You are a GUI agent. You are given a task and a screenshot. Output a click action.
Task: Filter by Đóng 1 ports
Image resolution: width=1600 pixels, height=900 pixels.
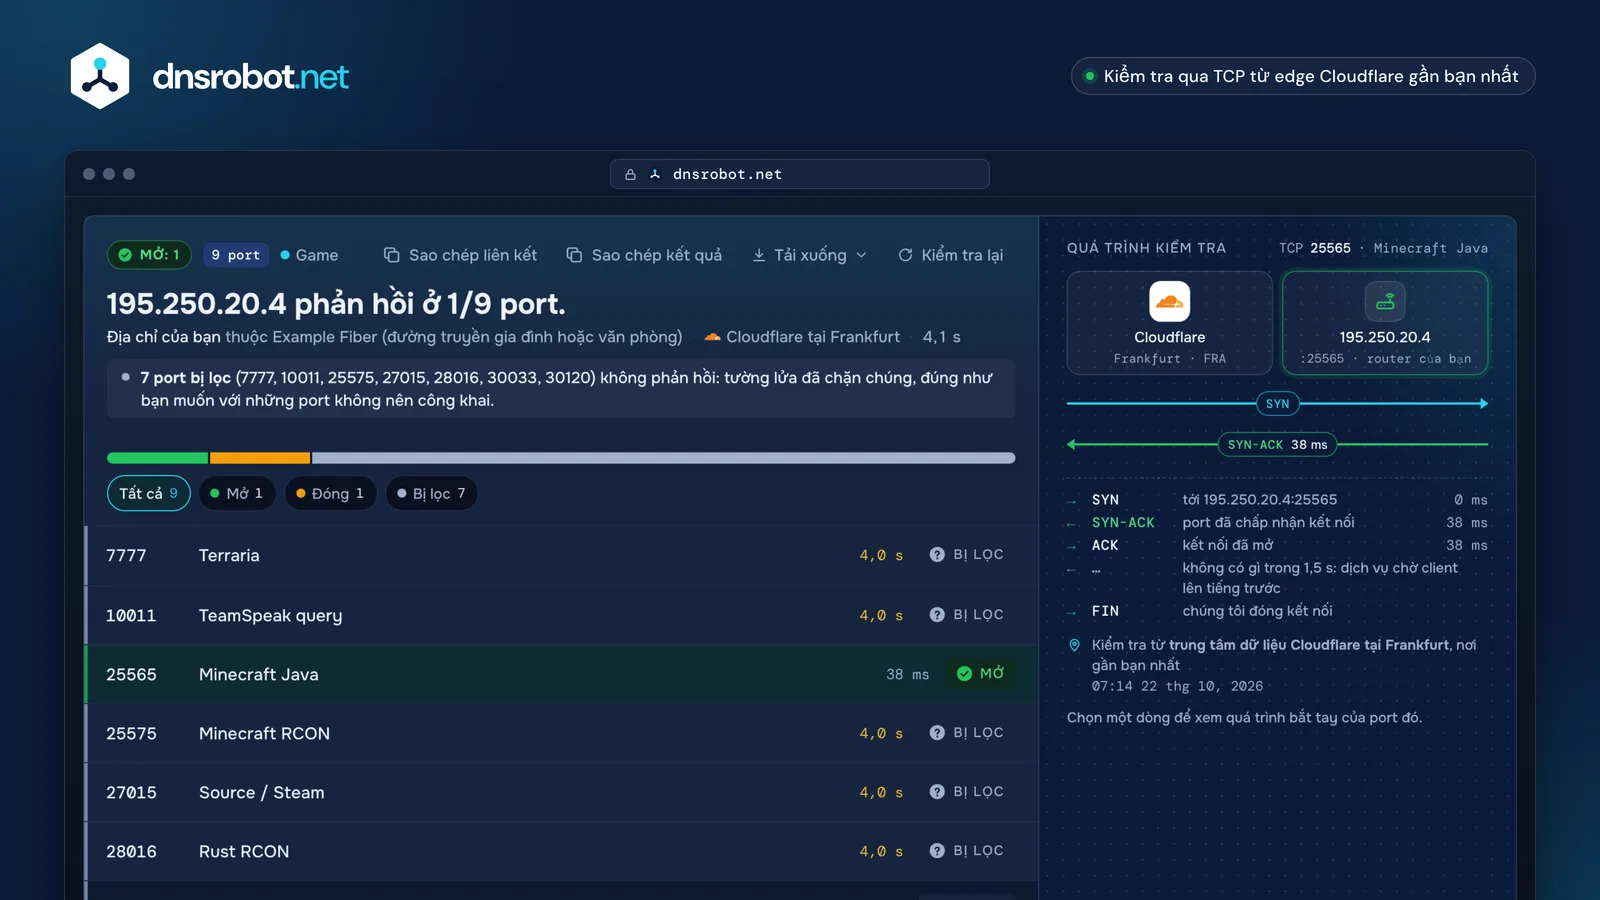[330, 493]
